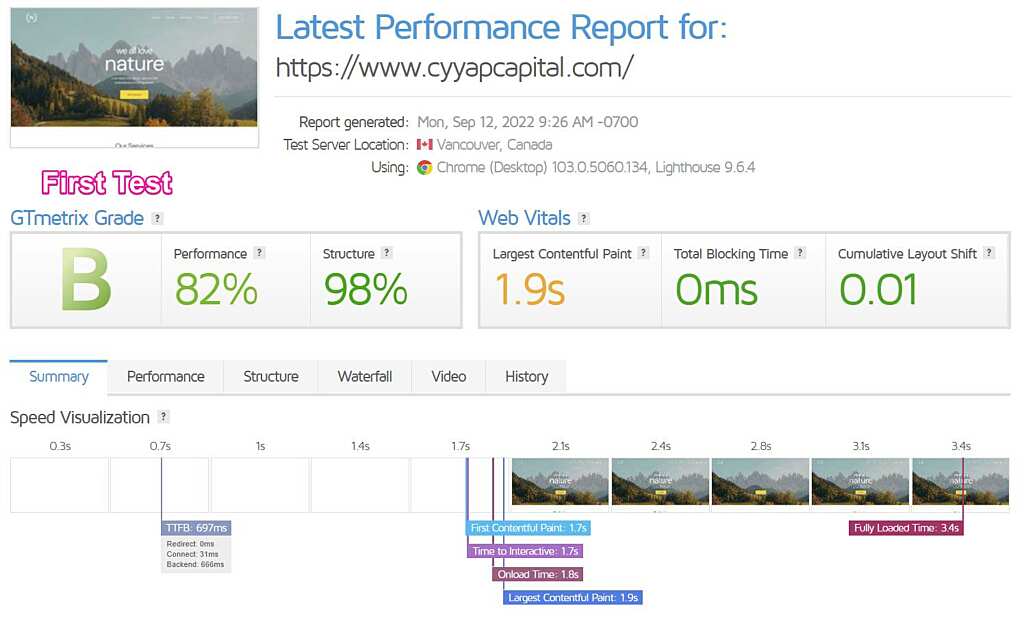This screenshot has height=619, width=1024.
Task: Click the Latest Performance Report for heading
Action: [x=502, y=27]
